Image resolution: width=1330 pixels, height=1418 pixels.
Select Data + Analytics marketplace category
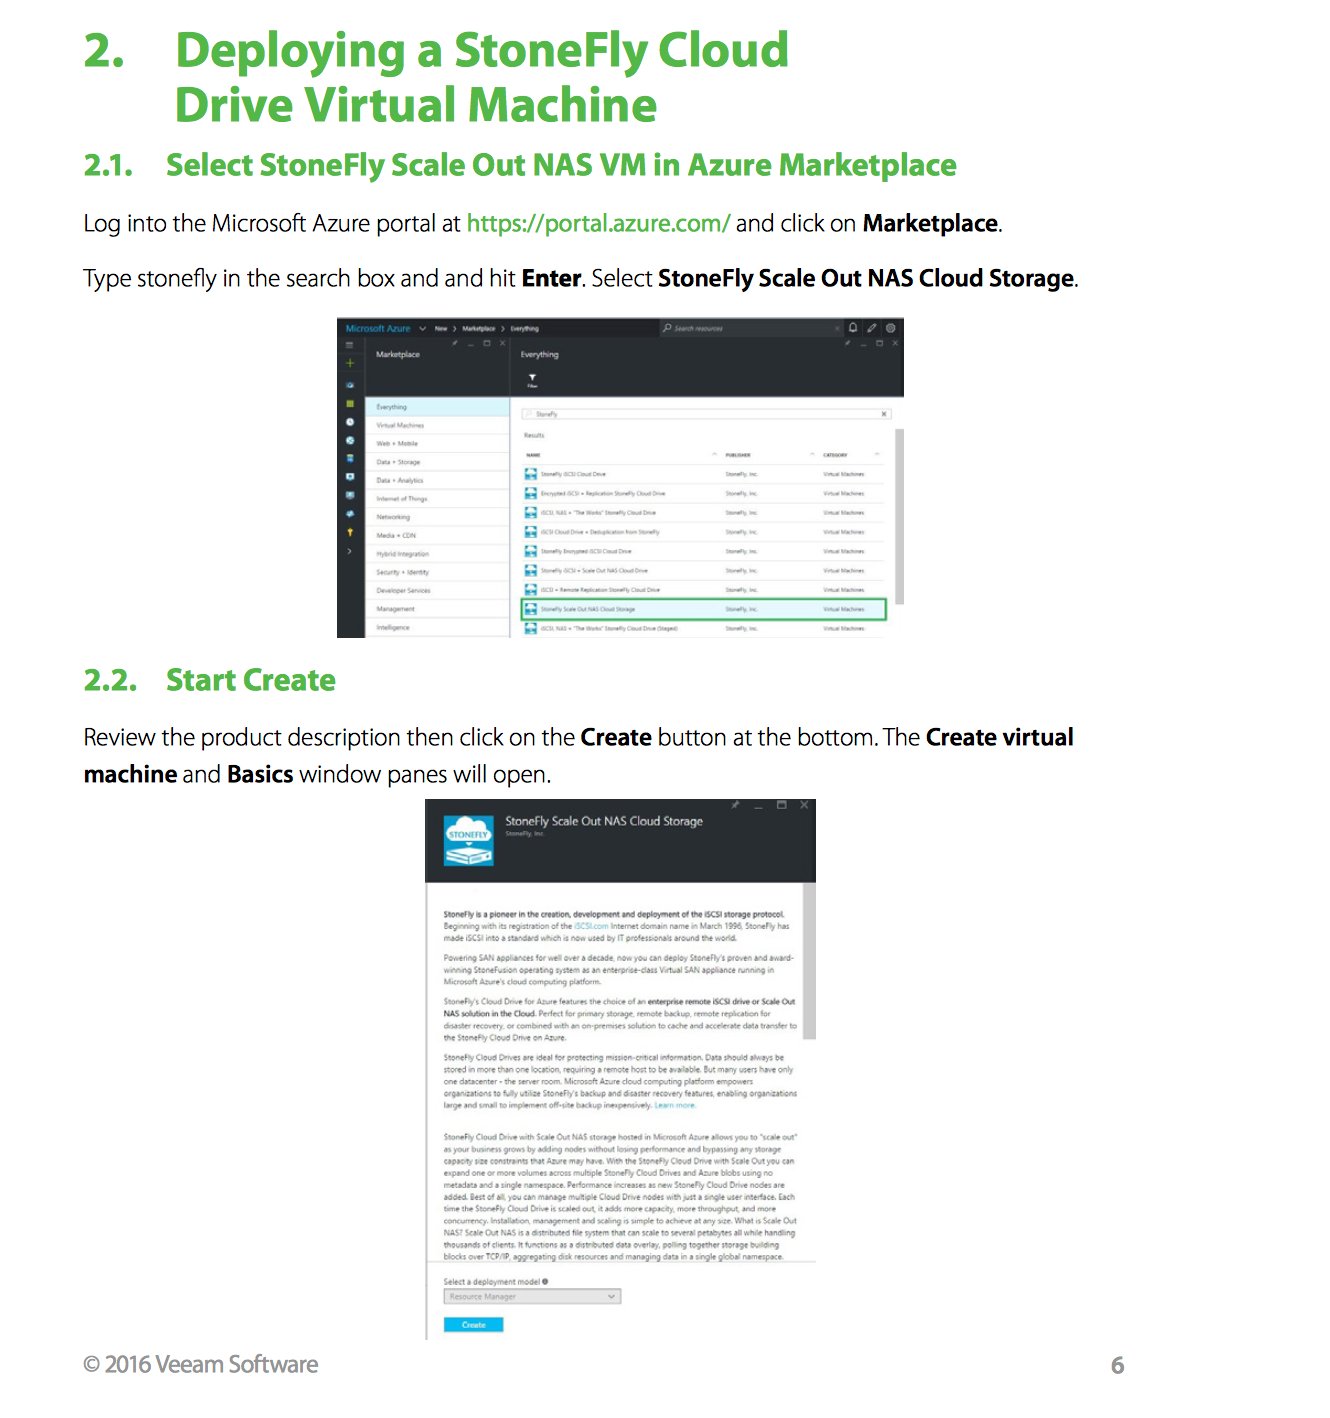point(438,480)
